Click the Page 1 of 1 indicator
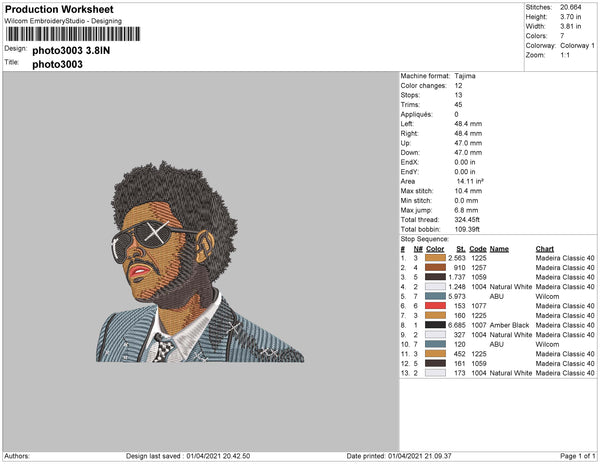This screenshot has width=600, height=464. tap(577, 456)
